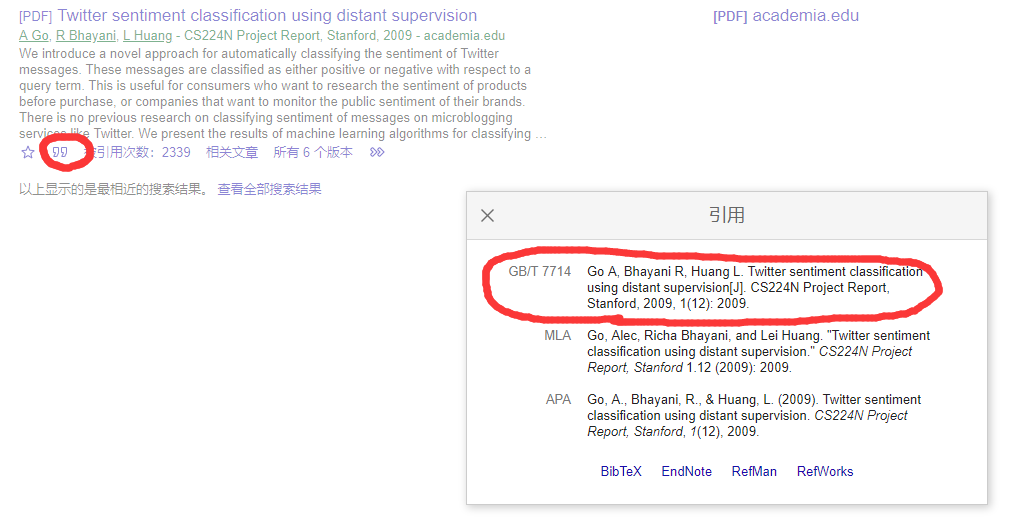Select the APA citation text

click(x=754, y=416)
